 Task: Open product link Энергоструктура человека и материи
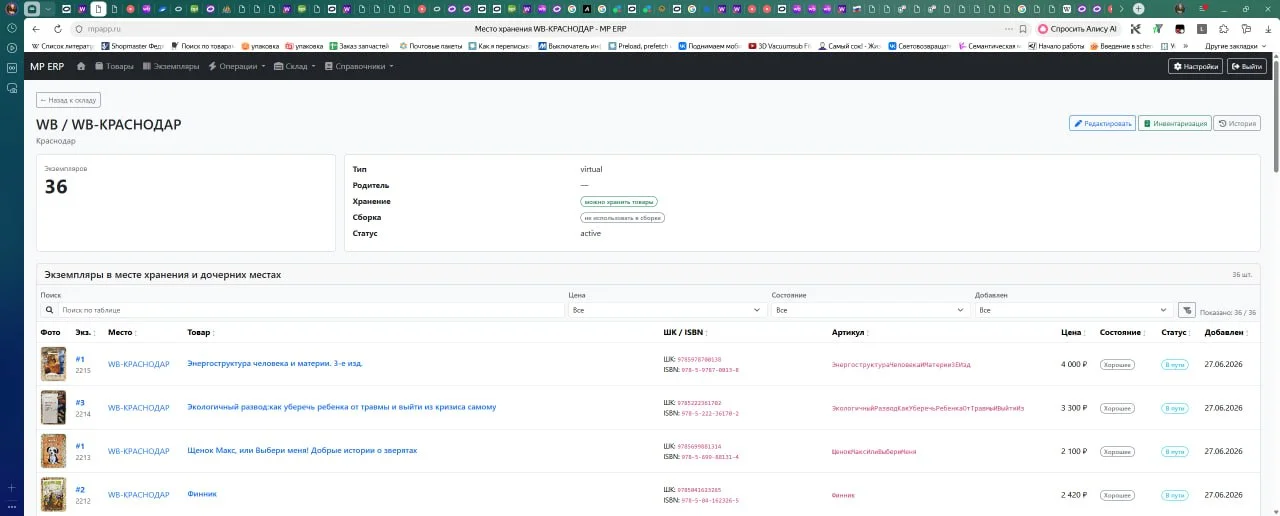tap(275, 363)
